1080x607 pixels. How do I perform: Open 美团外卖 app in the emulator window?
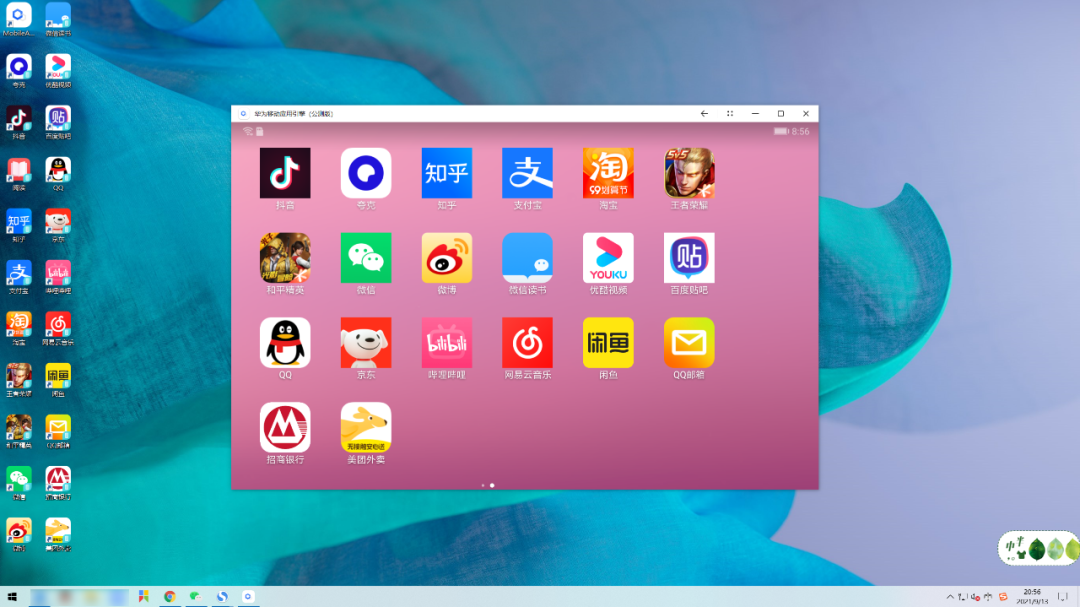coord(366,427)
